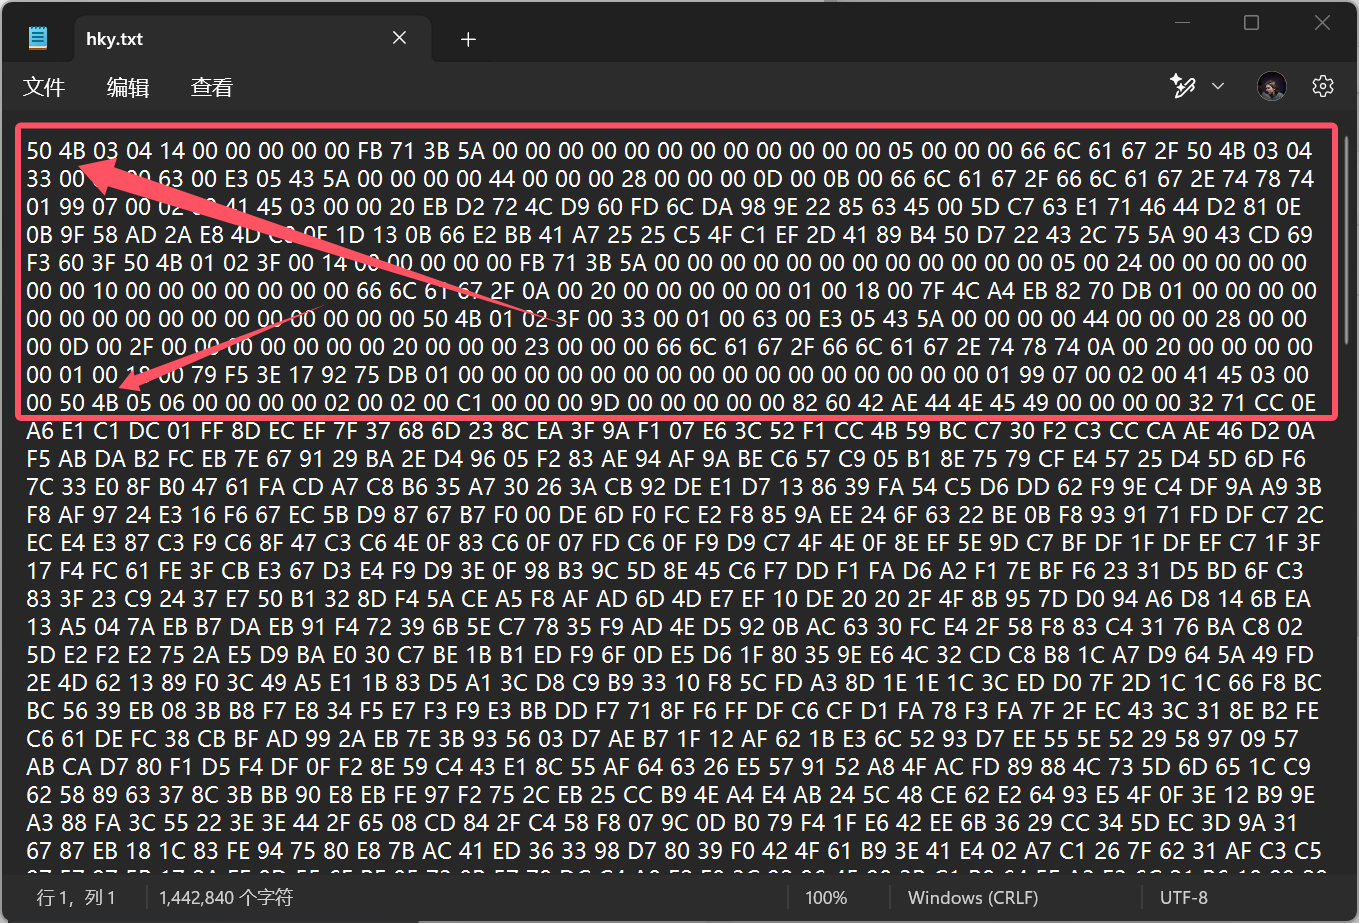Open the 查看 menu

[x=211, y=88]
